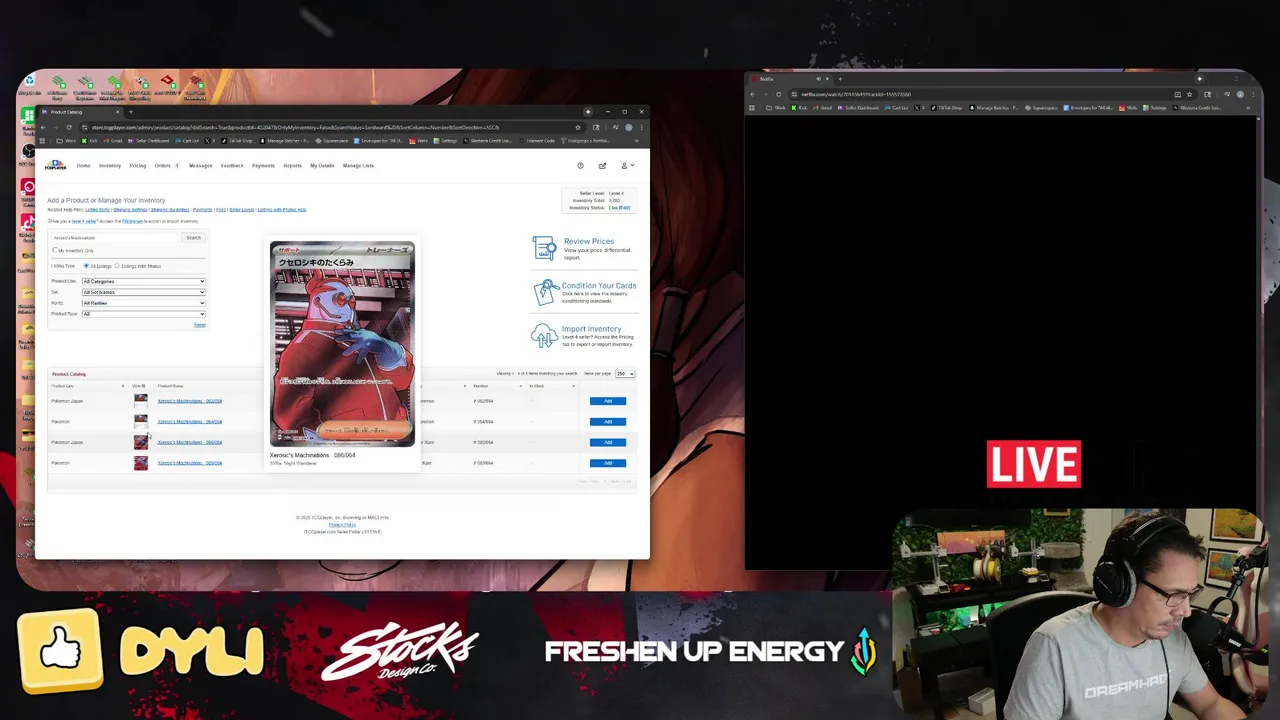Open the Seller Dashboard bookmark in TCGplayer window
The width and height of the screenshot is (1280, 720).
click(149, 141)
